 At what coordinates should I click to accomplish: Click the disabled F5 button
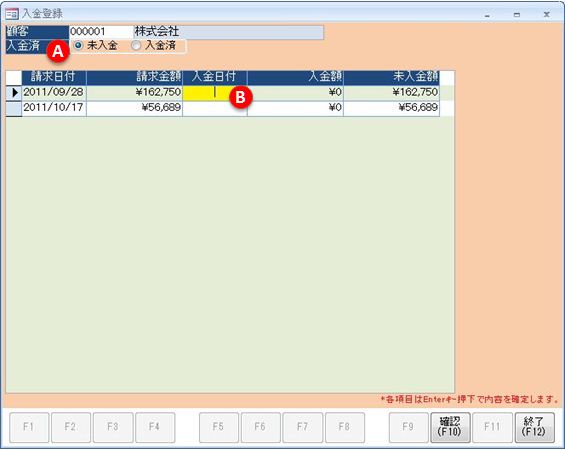pos(219,427)
